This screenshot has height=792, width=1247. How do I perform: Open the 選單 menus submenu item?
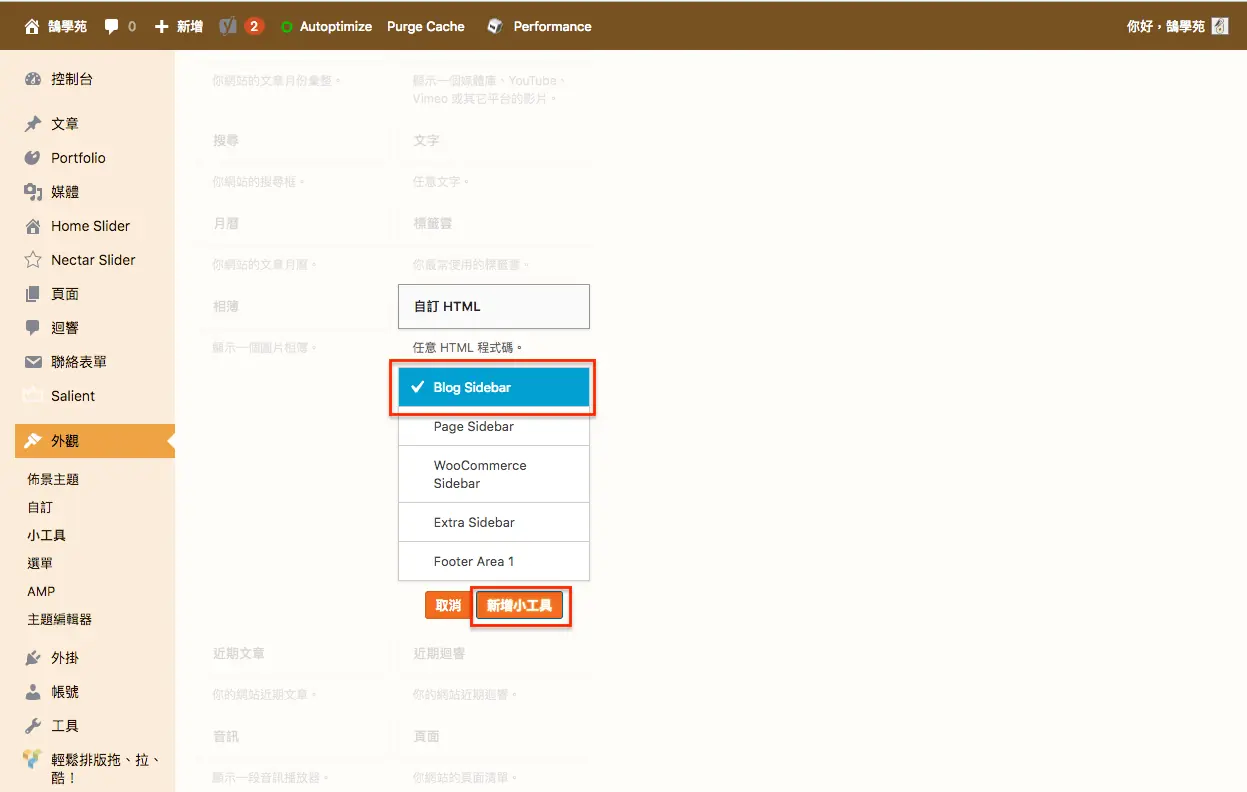(x=40, y=563)
